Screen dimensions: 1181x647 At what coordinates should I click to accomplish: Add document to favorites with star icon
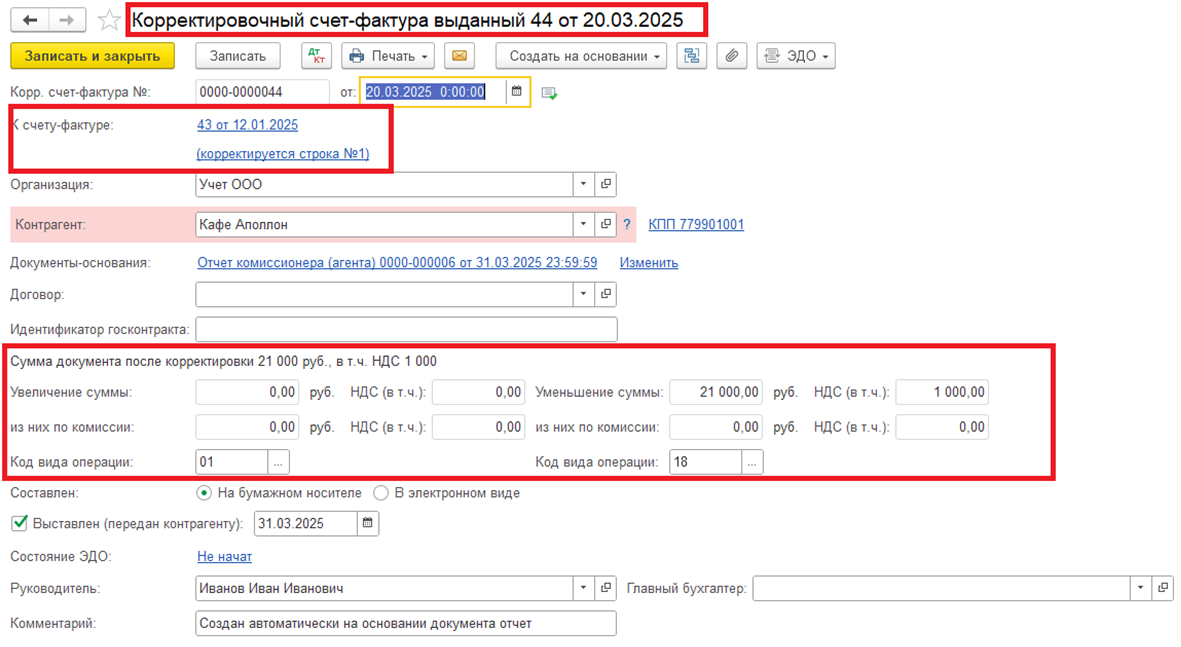pos(109,20)
